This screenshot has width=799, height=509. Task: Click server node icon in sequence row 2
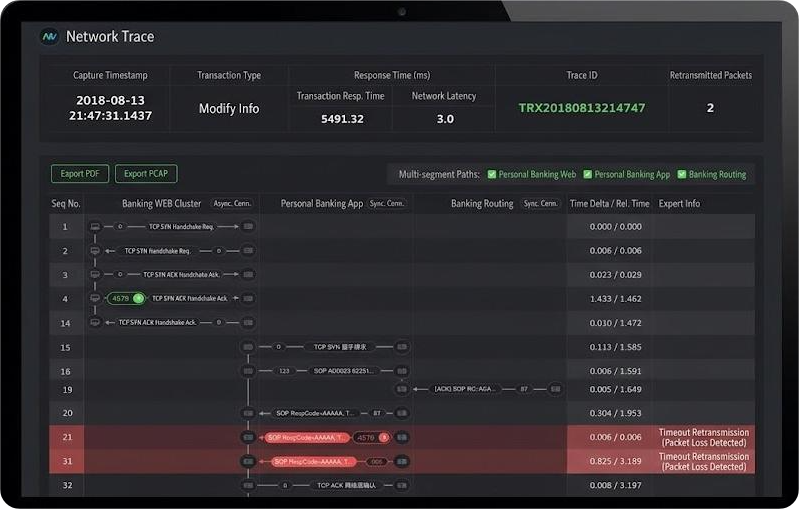click(248, 251)
